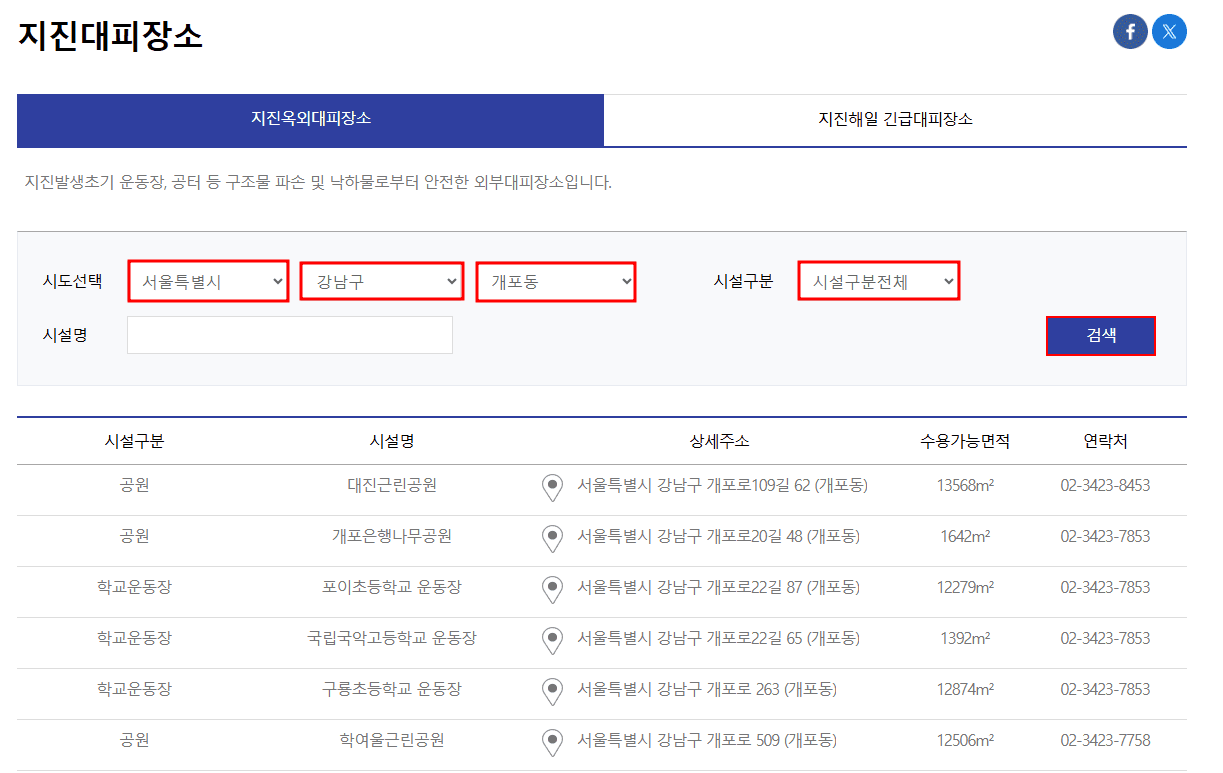Viewport: 1223px width, 773px height.
Task: Select 상세주소 column header
Action: [x=719, y=441]
